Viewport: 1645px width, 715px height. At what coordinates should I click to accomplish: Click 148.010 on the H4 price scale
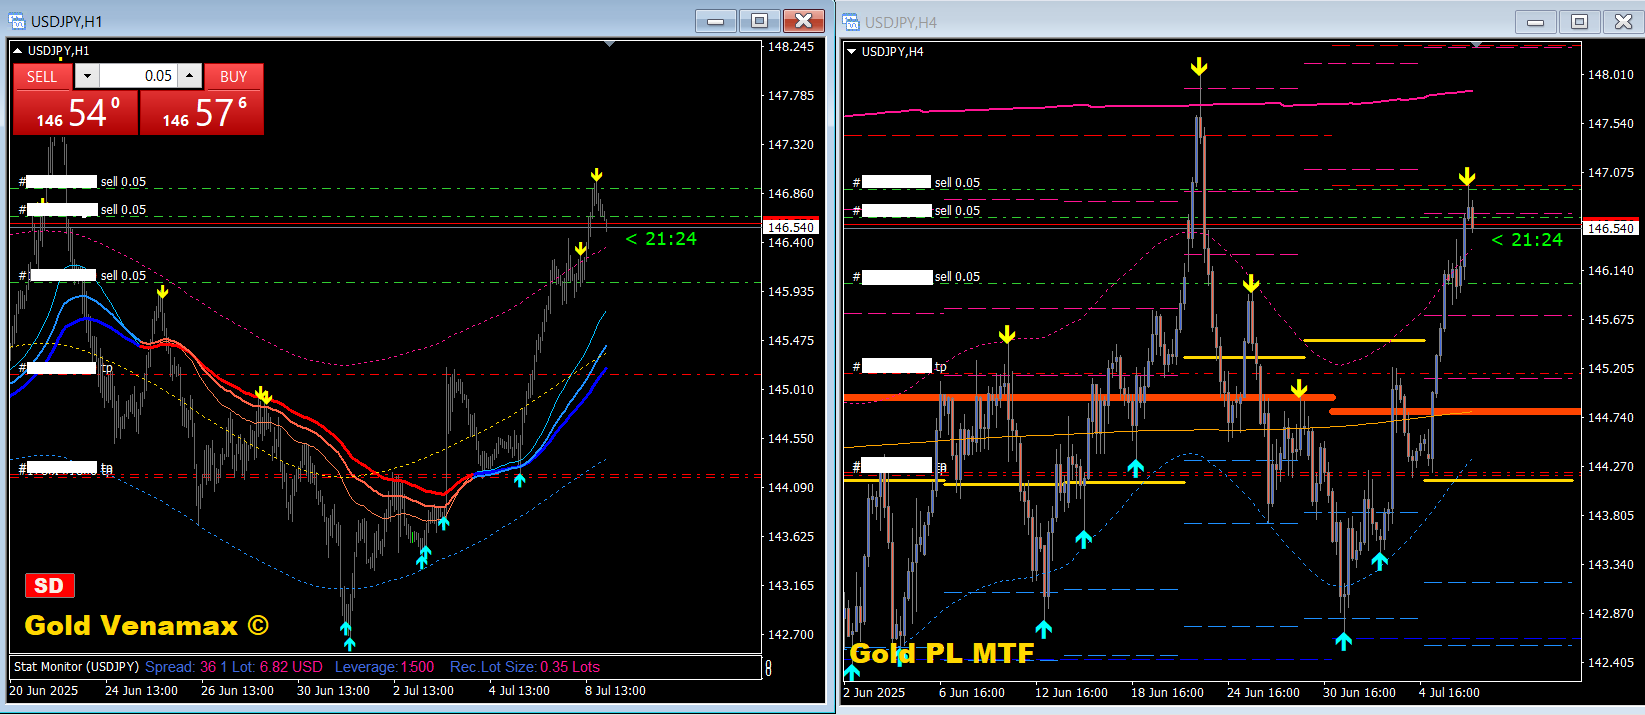1611,74
